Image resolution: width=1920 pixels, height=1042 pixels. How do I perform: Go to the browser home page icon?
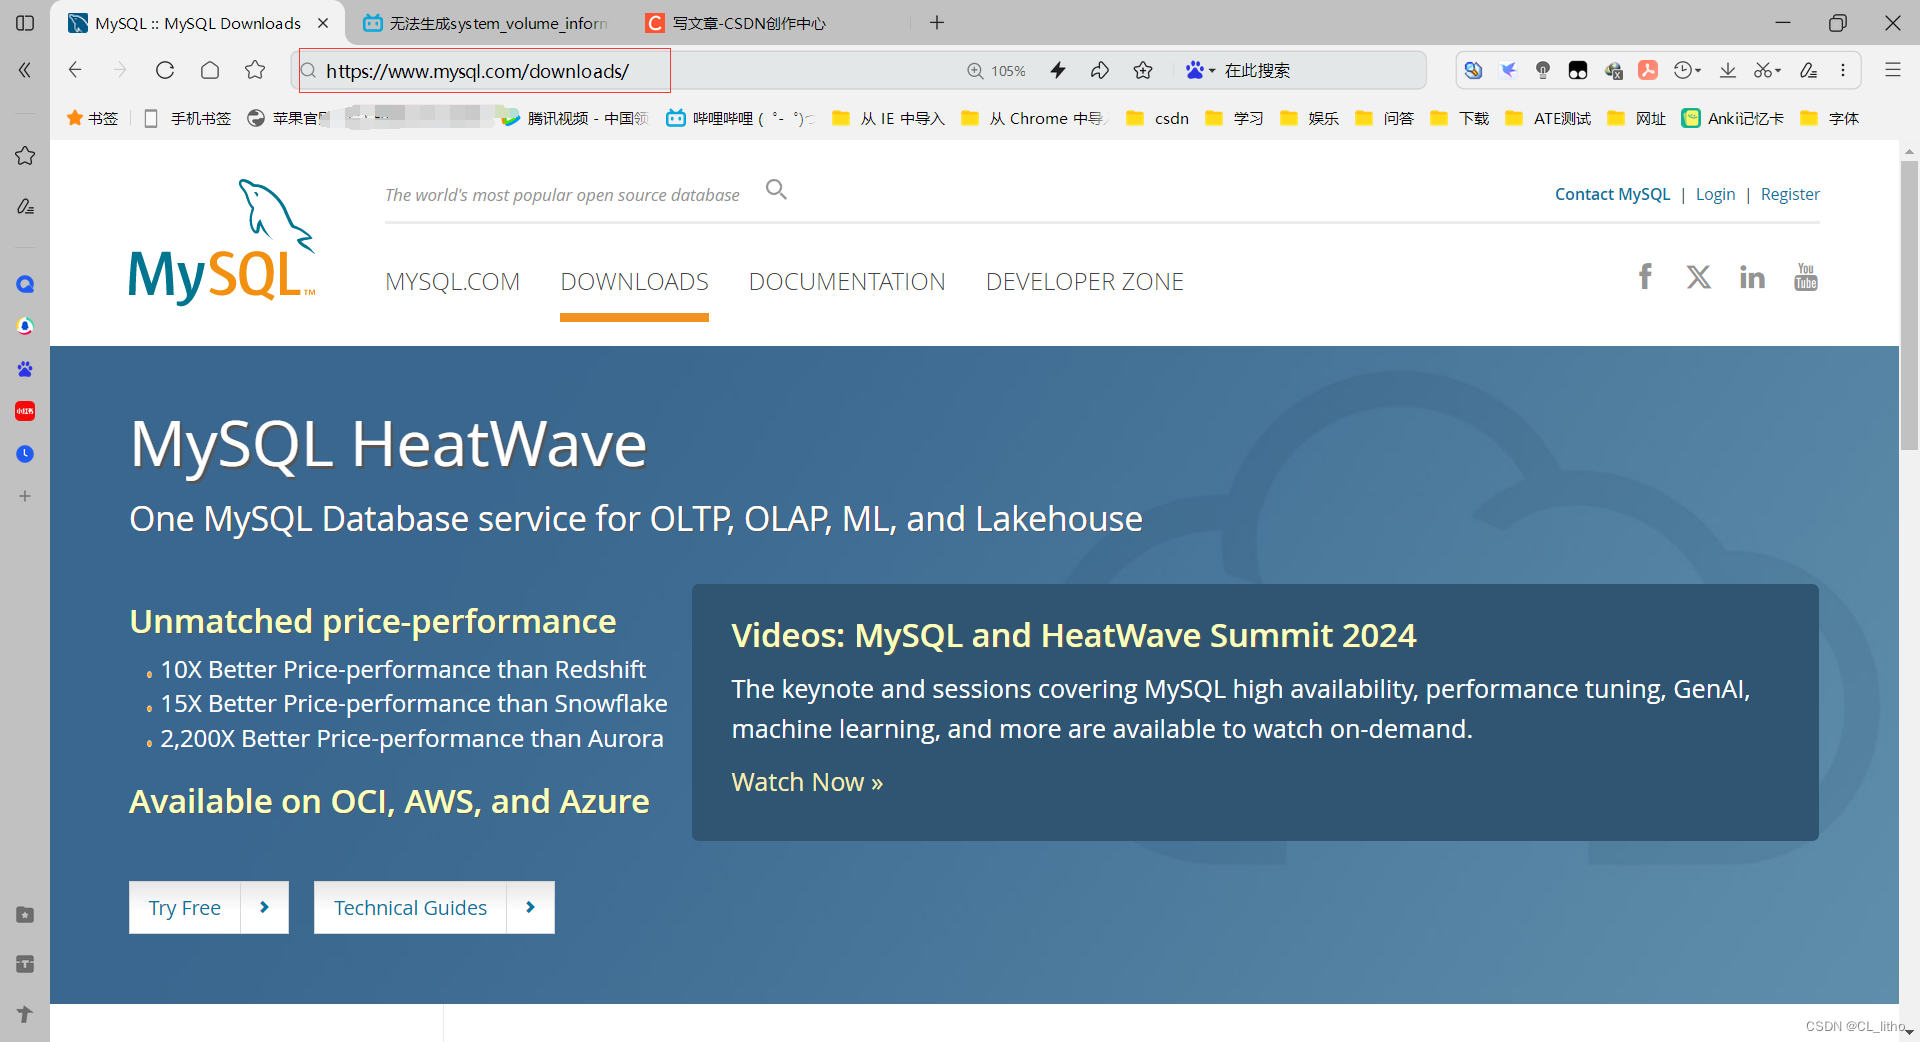click(x=210, y=70)
